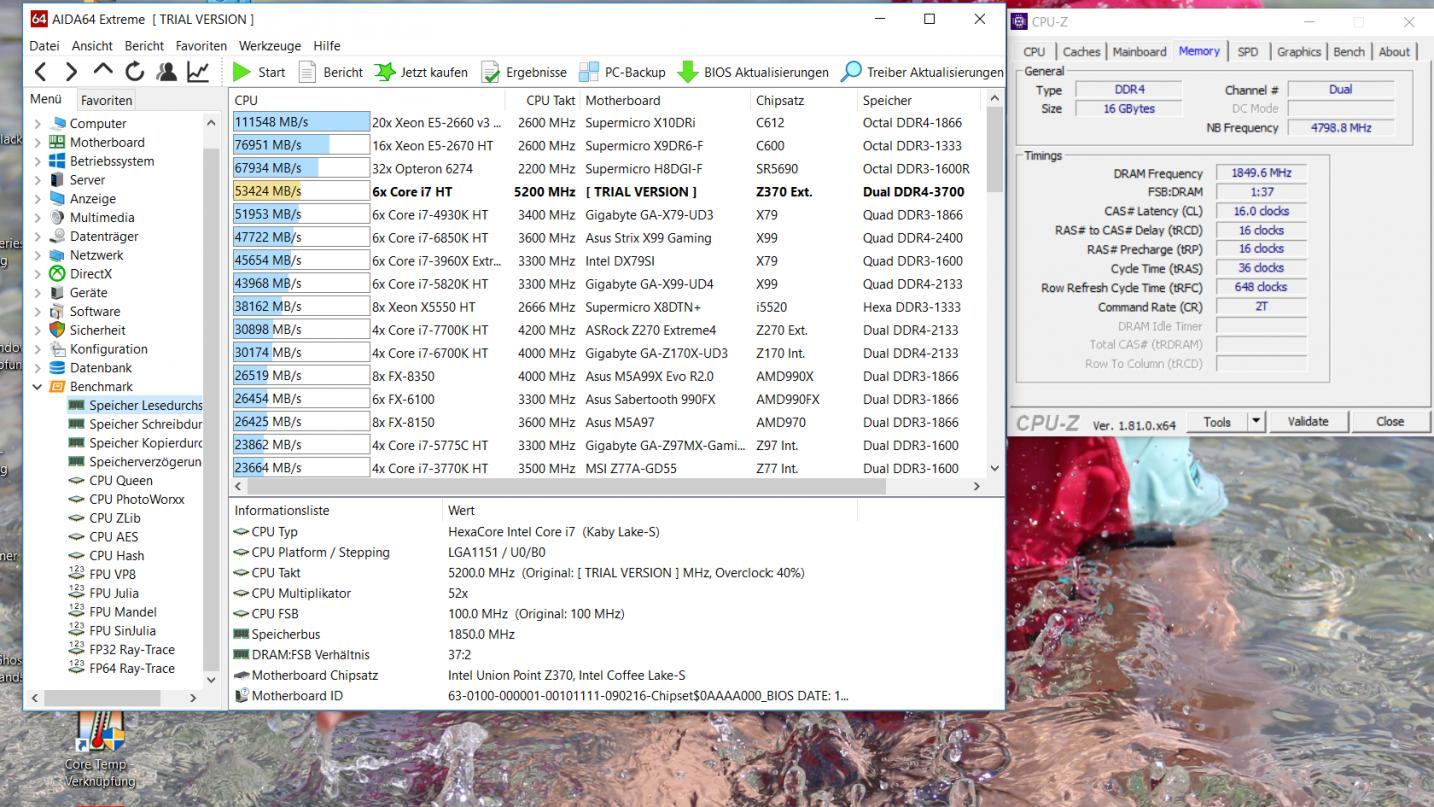The width and height of the screenshot is (1434, 807).
Task: Click the Up arrow toolbar icon
Action: tap(103, 71)
